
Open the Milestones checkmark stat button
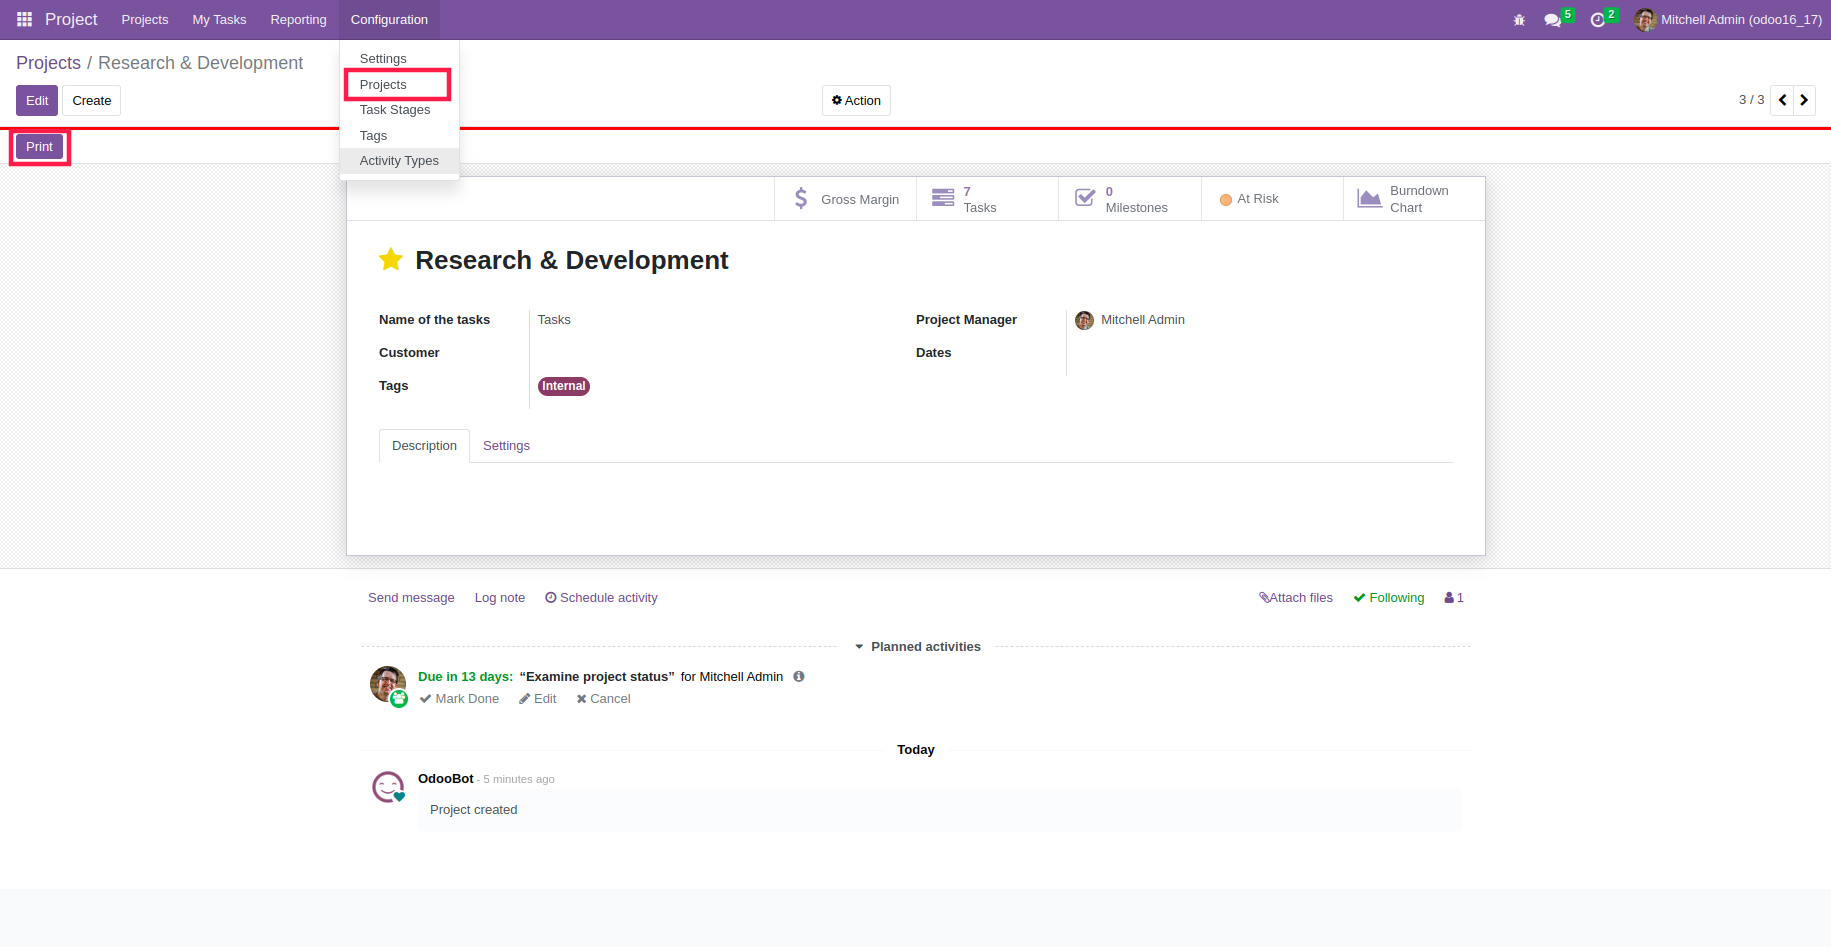[x=1129, y=199]
